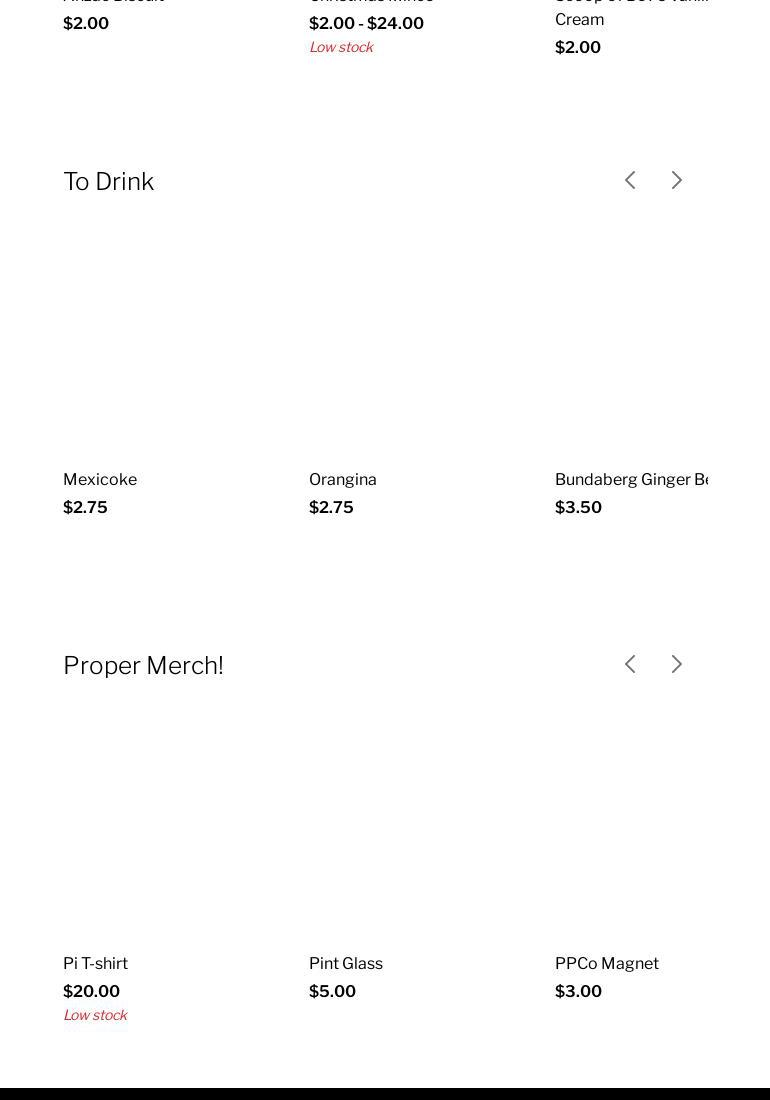Screen dimensions: 770x1100
Task: View the Pi T-shirt product
Action: pyautogui.click(x=95, y=963)
